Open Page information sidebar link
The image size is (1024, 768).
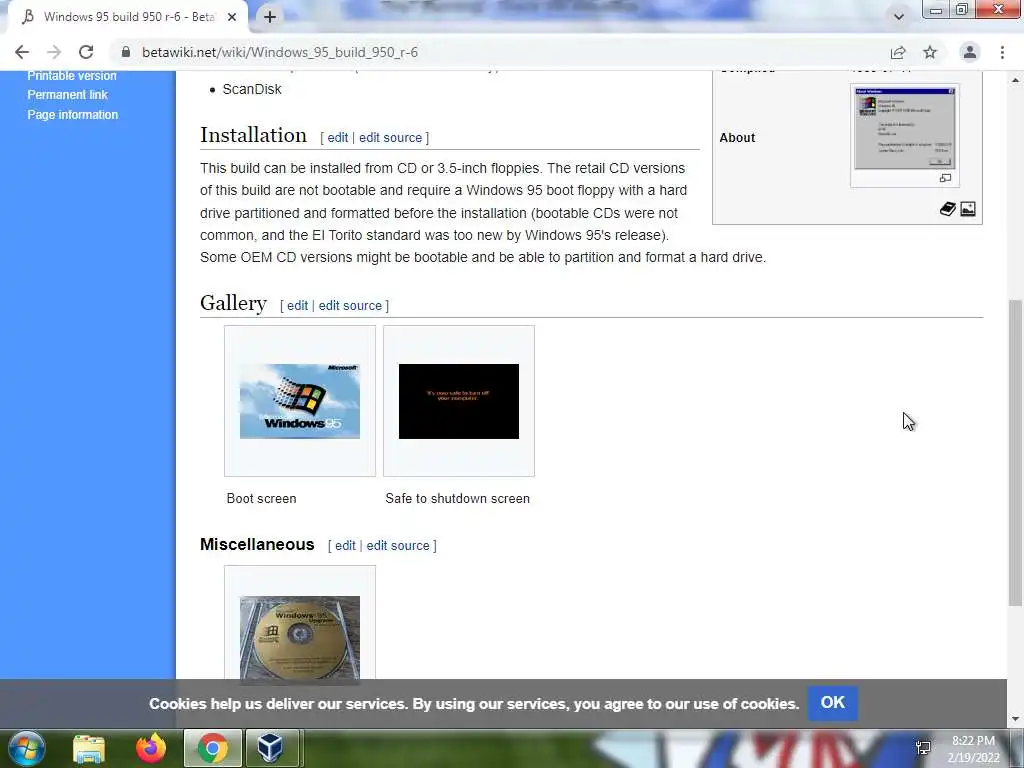click(x=72, y=114)
